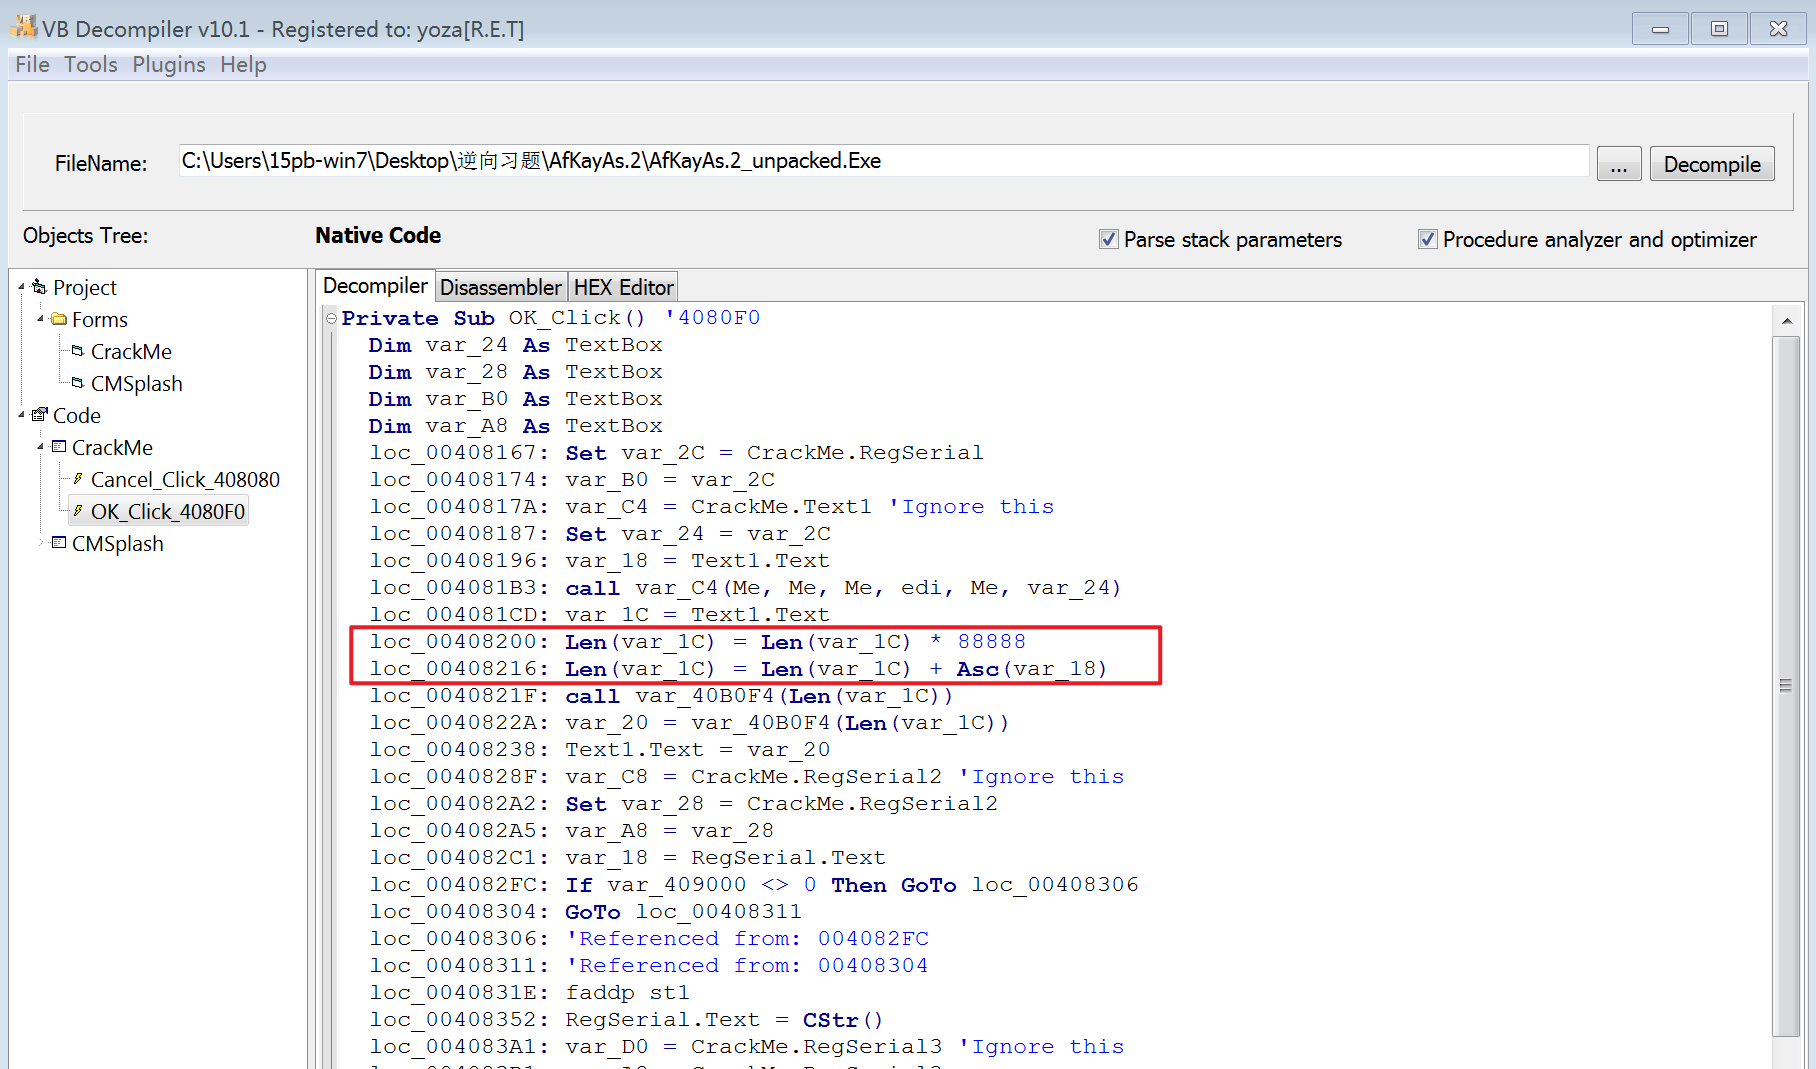The image size is (1816, 1069).
Task: Click the vertical scrollbar thumb in code view
Action: pyautogui.click(x=1786, y=686)
